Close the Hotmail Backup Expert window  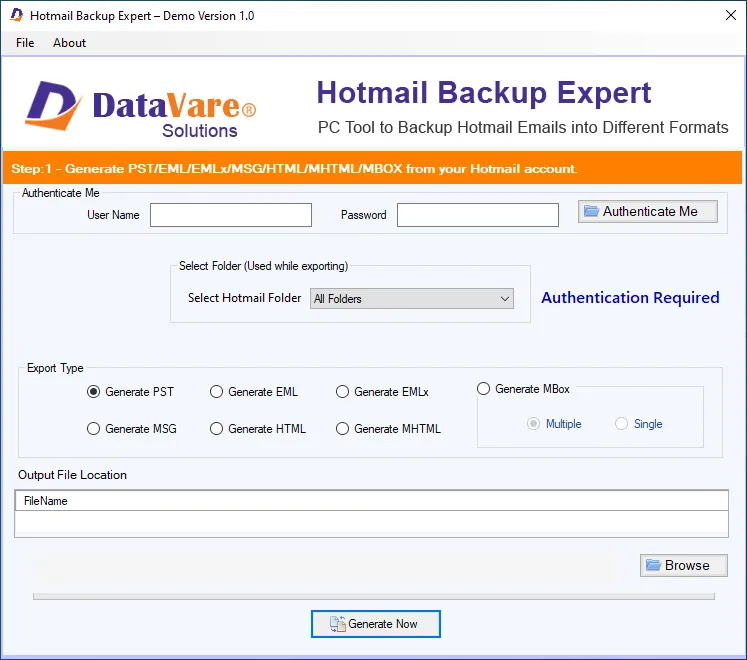(x=731, y=15)
